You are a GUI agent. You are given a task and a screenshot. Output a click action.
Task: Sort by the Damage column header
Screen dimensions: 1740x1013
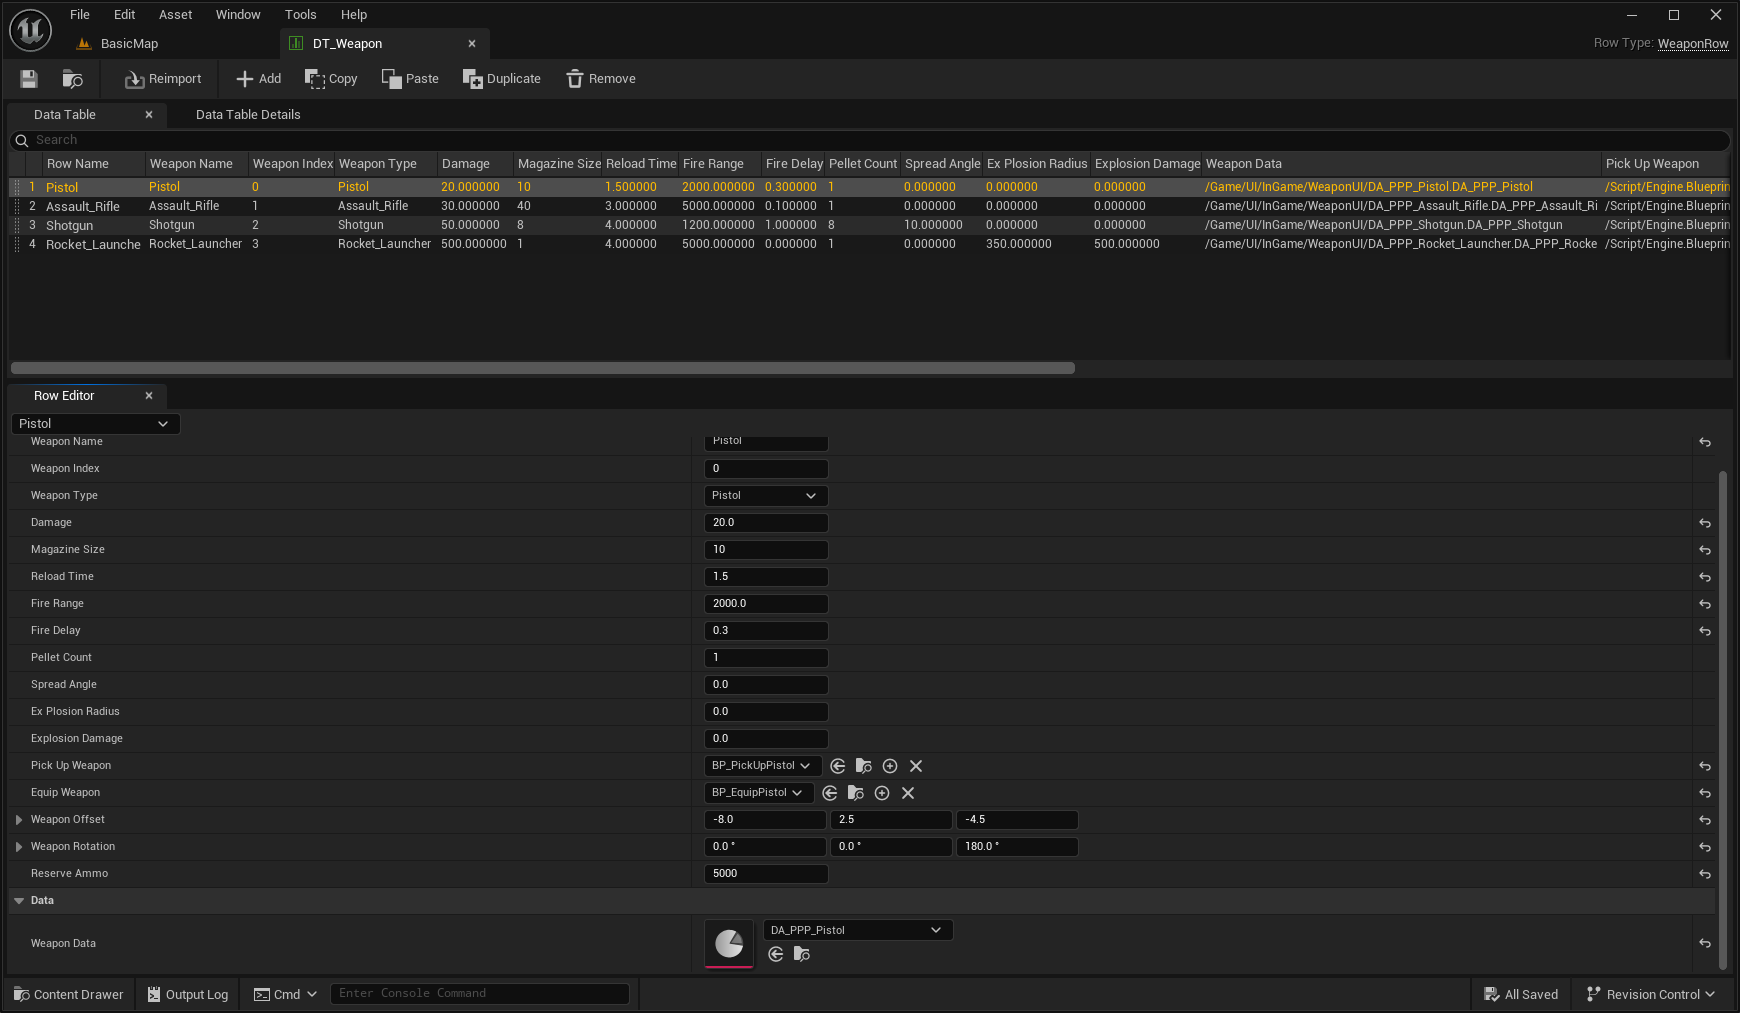[476, 164]
